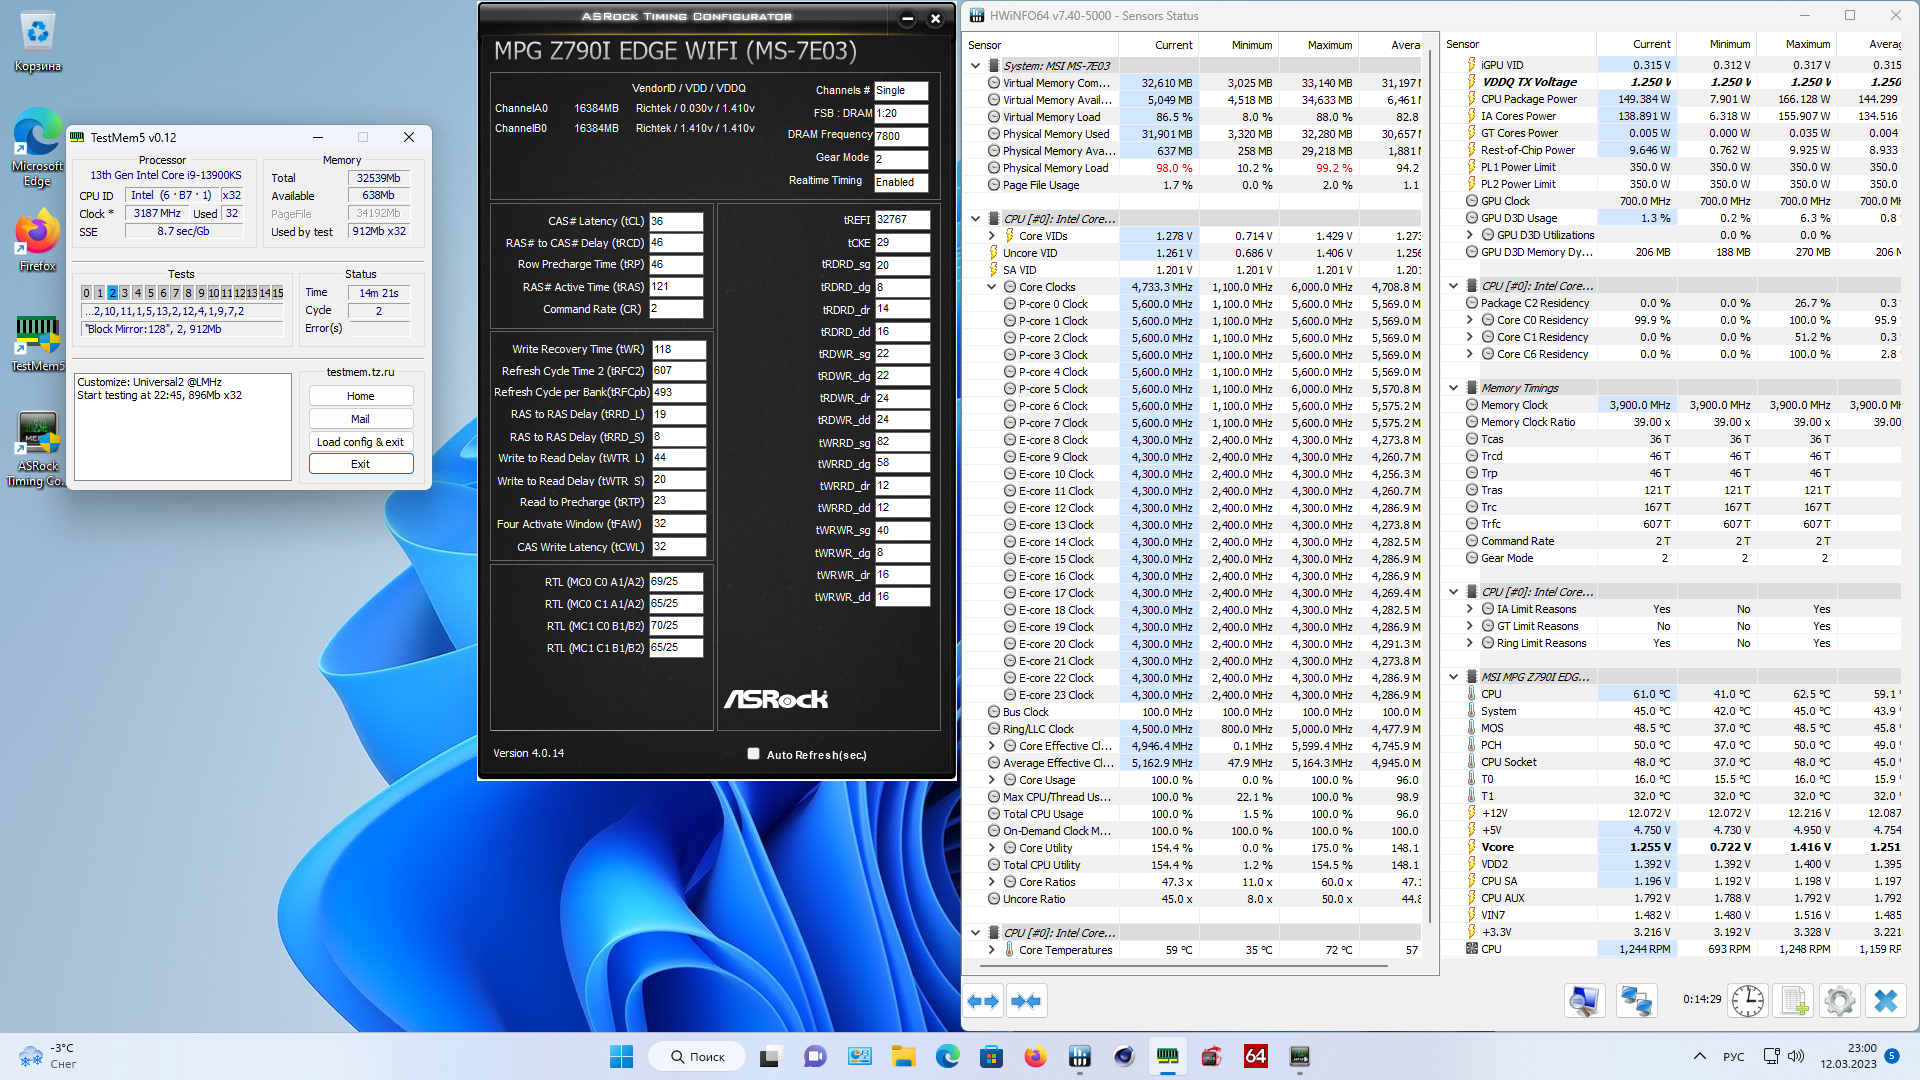
Task: Start logging with the sheet-plus icon
Action: (1794, 1001)
